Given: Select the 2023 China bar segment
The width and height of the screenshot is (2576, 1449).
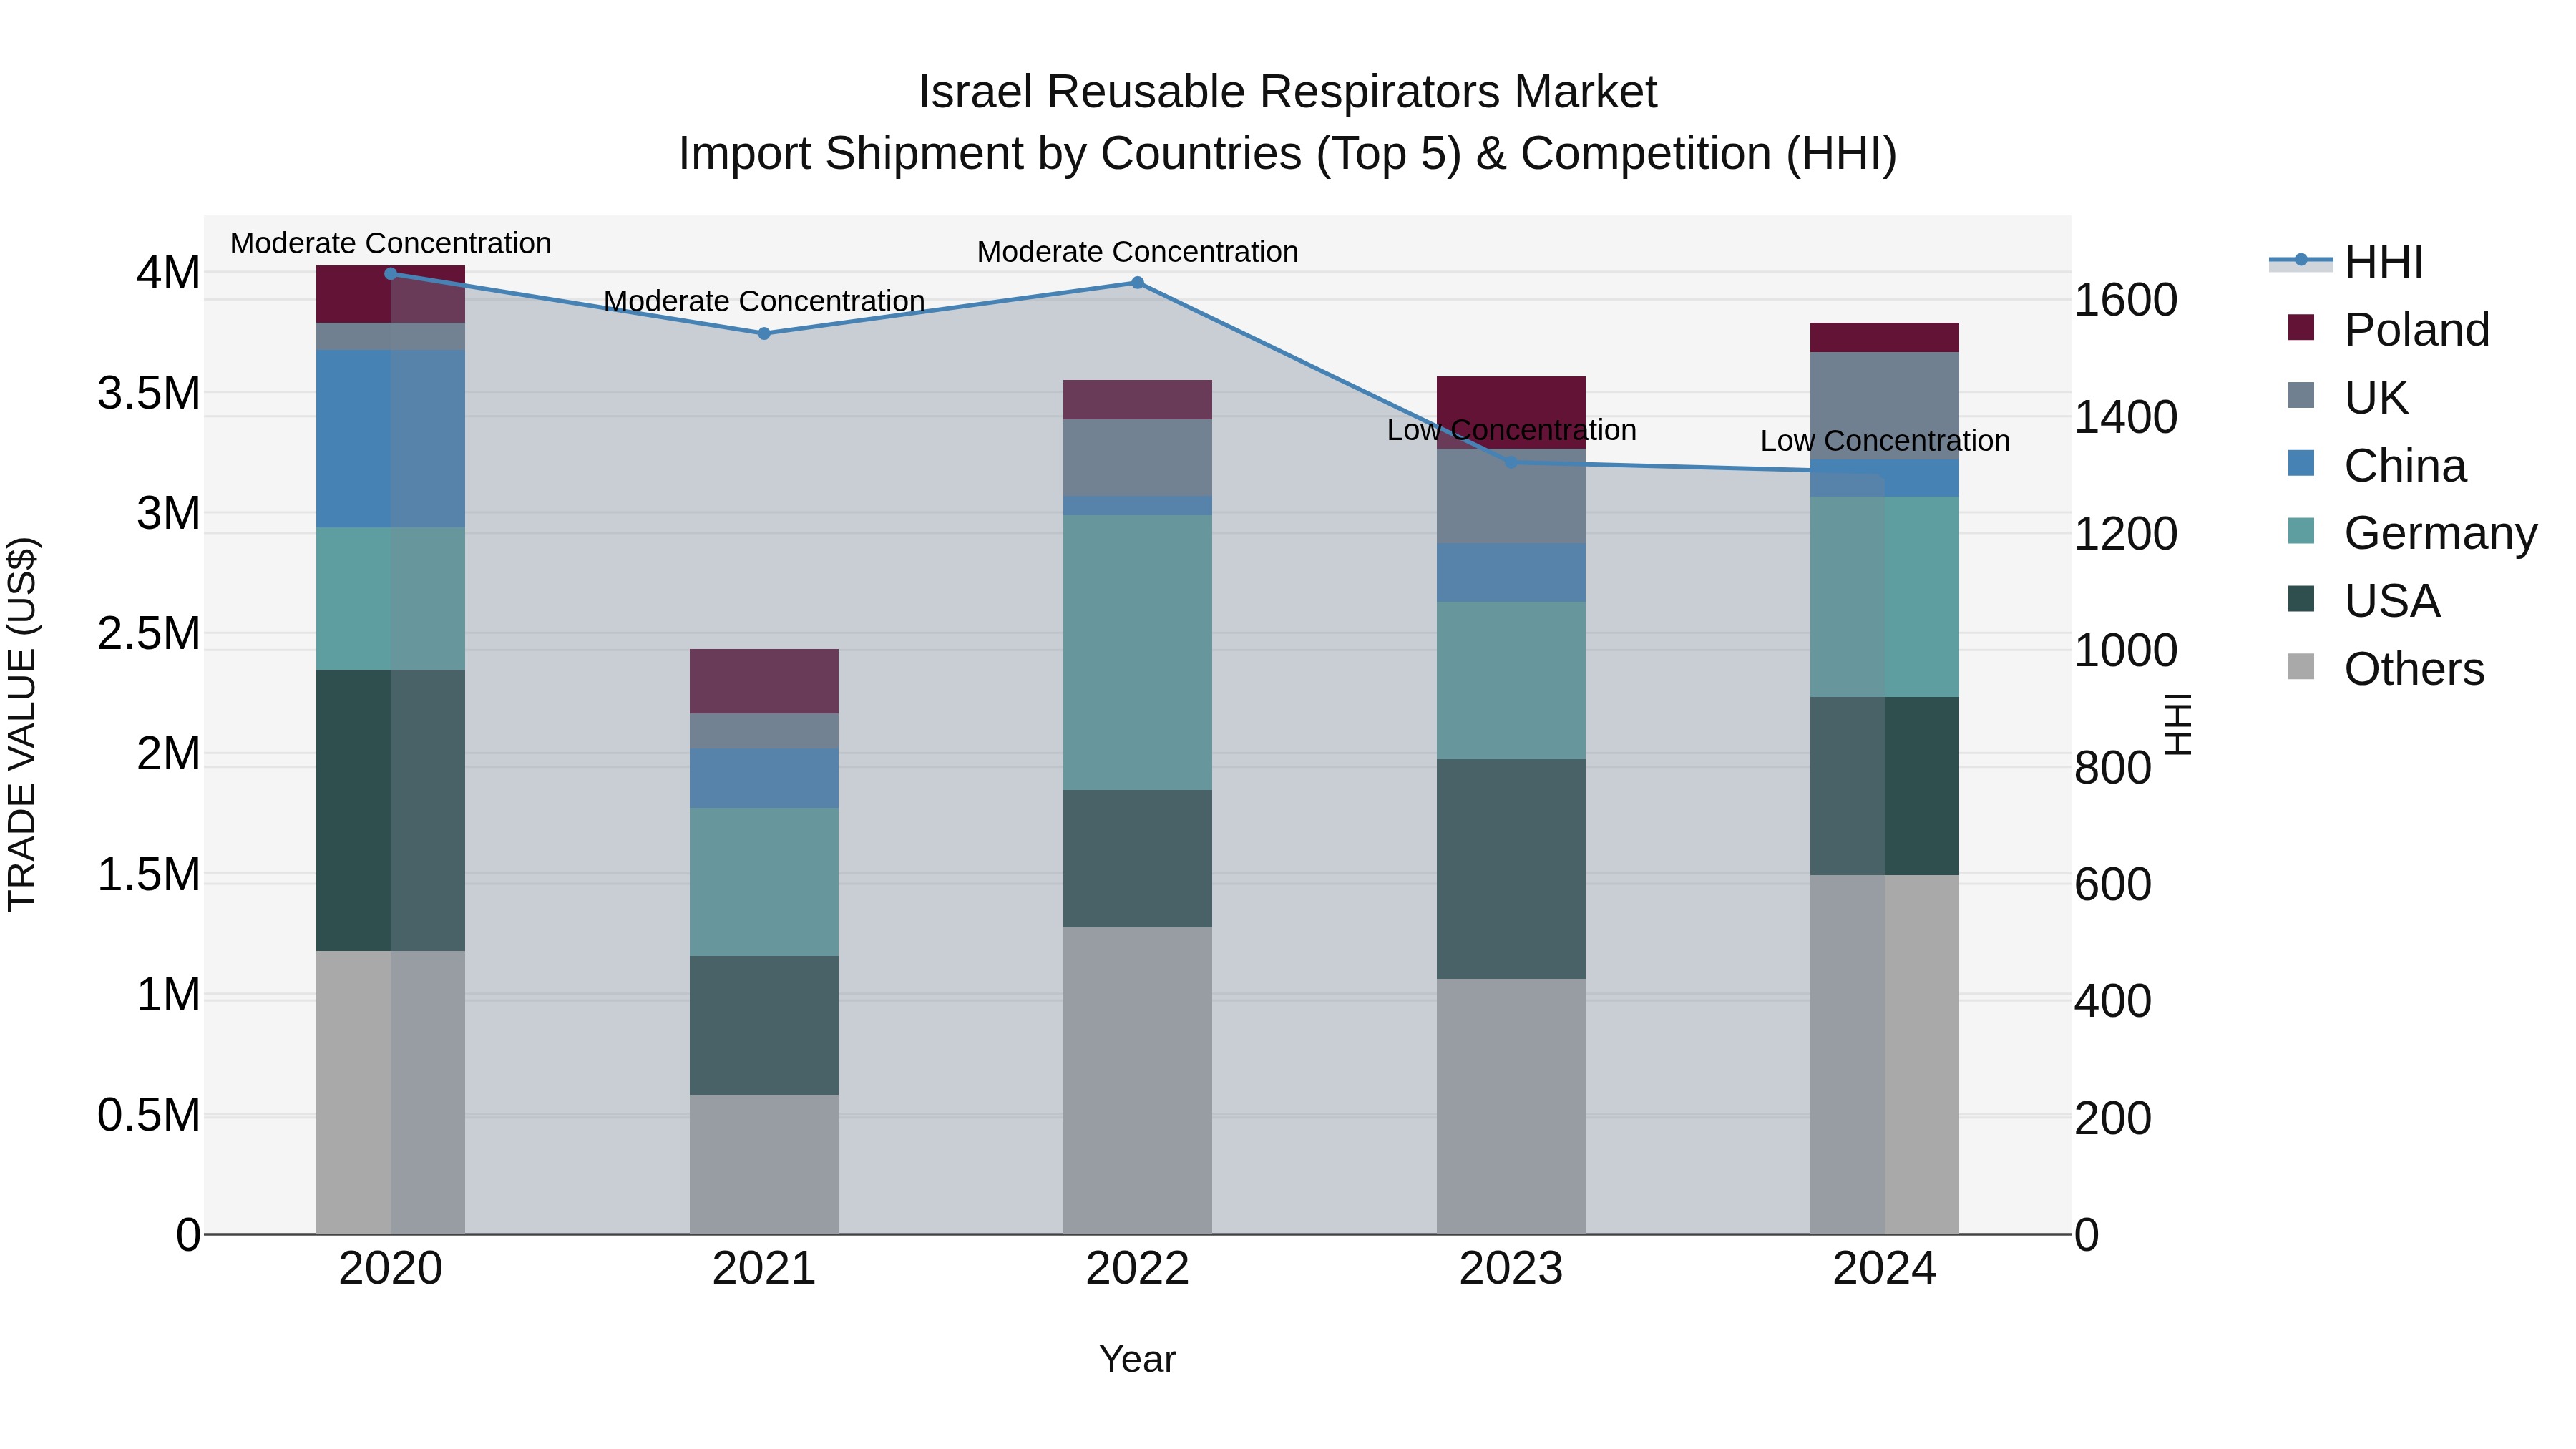Looking at the screenshot, I should tap(1511, 573).
